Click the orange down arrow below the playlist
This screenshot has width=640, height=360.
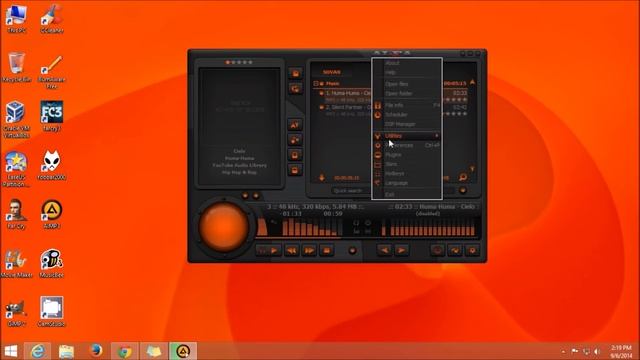322,178
